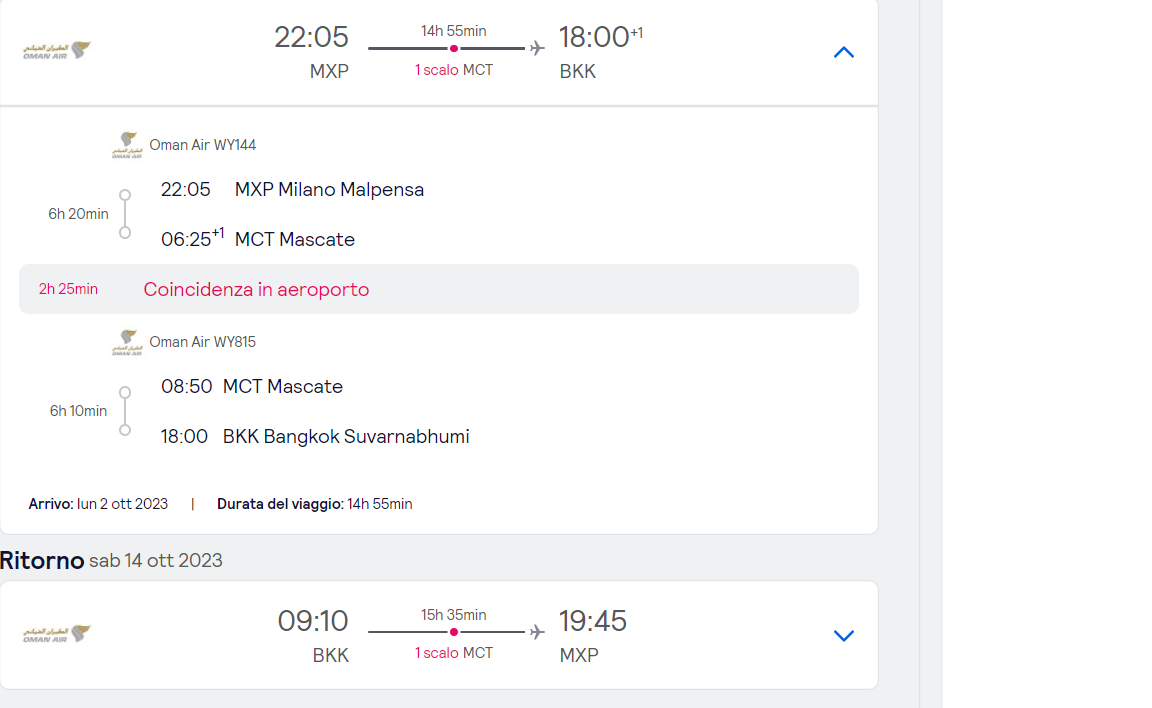
Task: Click the red stopover dot on outbound line
Action: click(454, 48)
